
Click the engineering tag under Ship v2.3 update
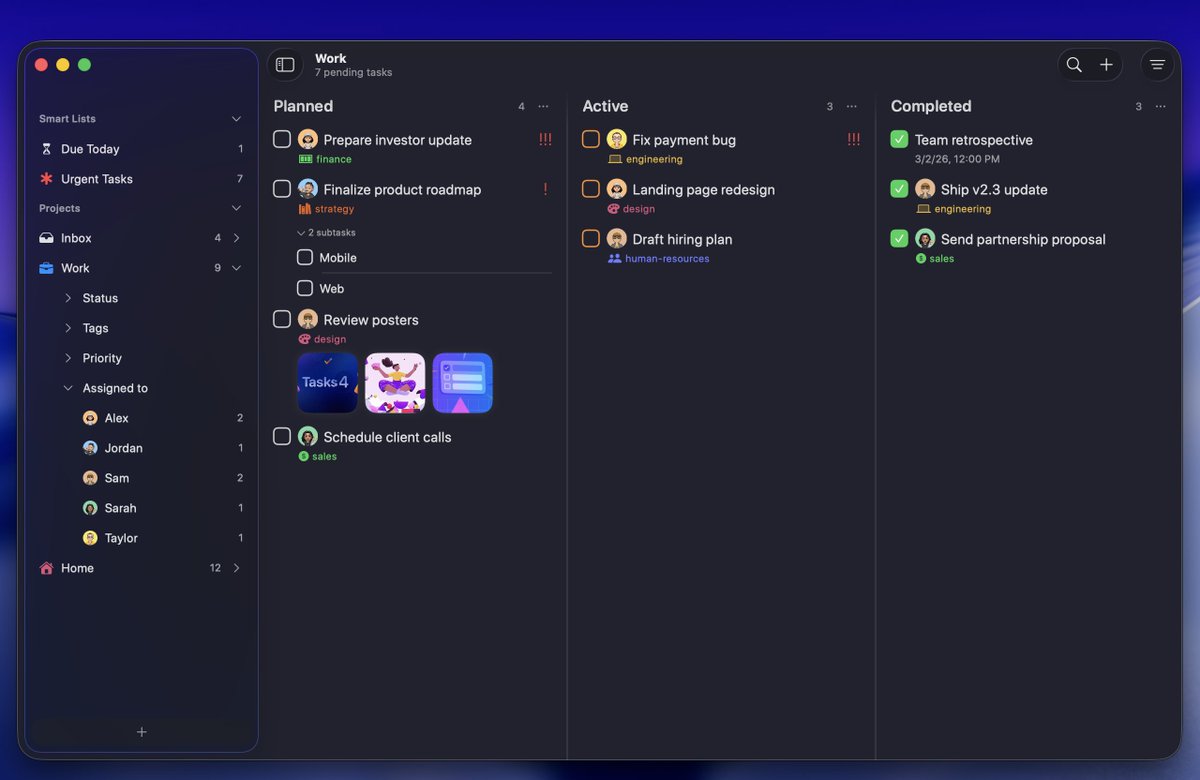(954, 209)
